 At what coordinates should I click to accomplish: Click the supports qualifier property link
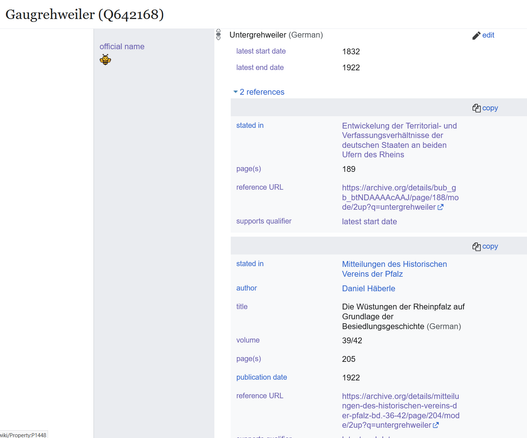click(x=264, y=221)
